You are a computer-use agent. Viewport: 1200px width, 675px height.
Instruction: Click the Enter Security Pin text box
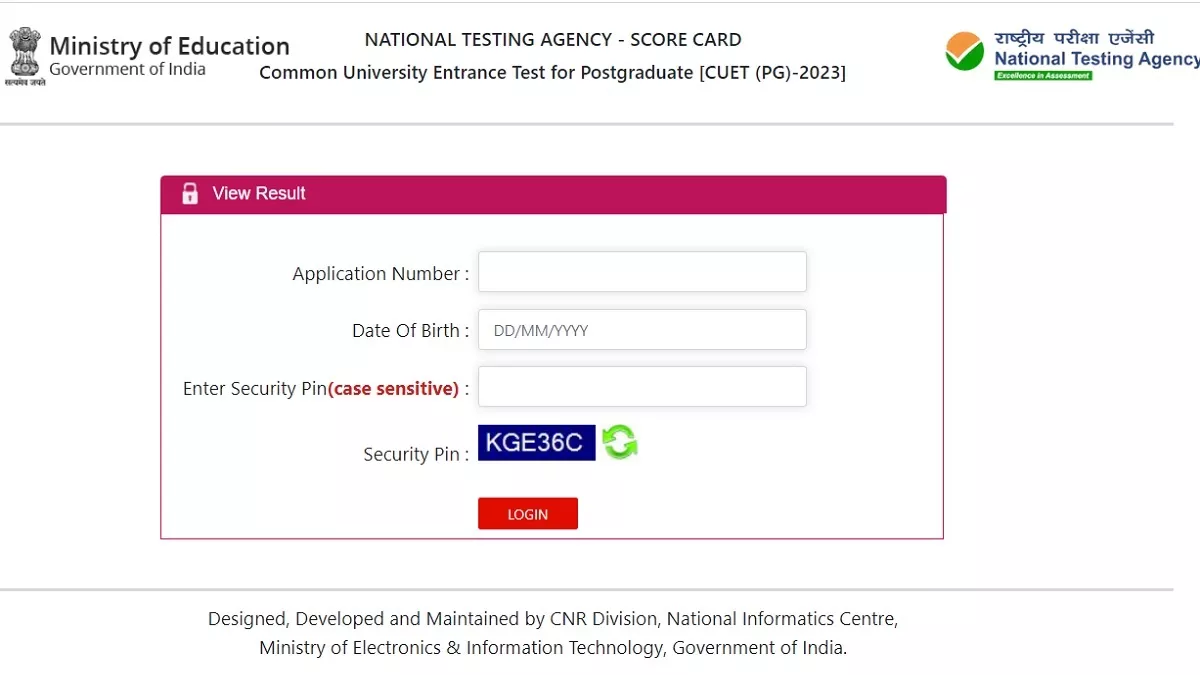[x=642, y=387]
